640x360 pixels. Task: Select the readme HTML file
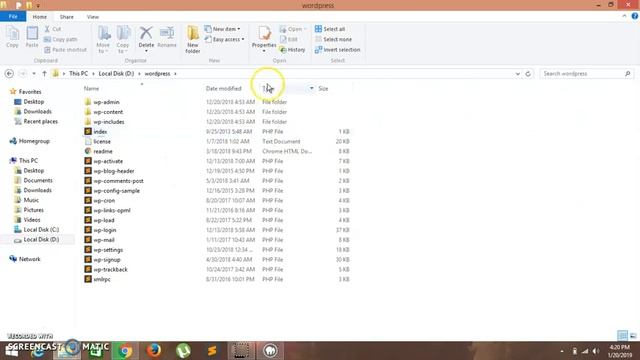(x=102, y=151)
